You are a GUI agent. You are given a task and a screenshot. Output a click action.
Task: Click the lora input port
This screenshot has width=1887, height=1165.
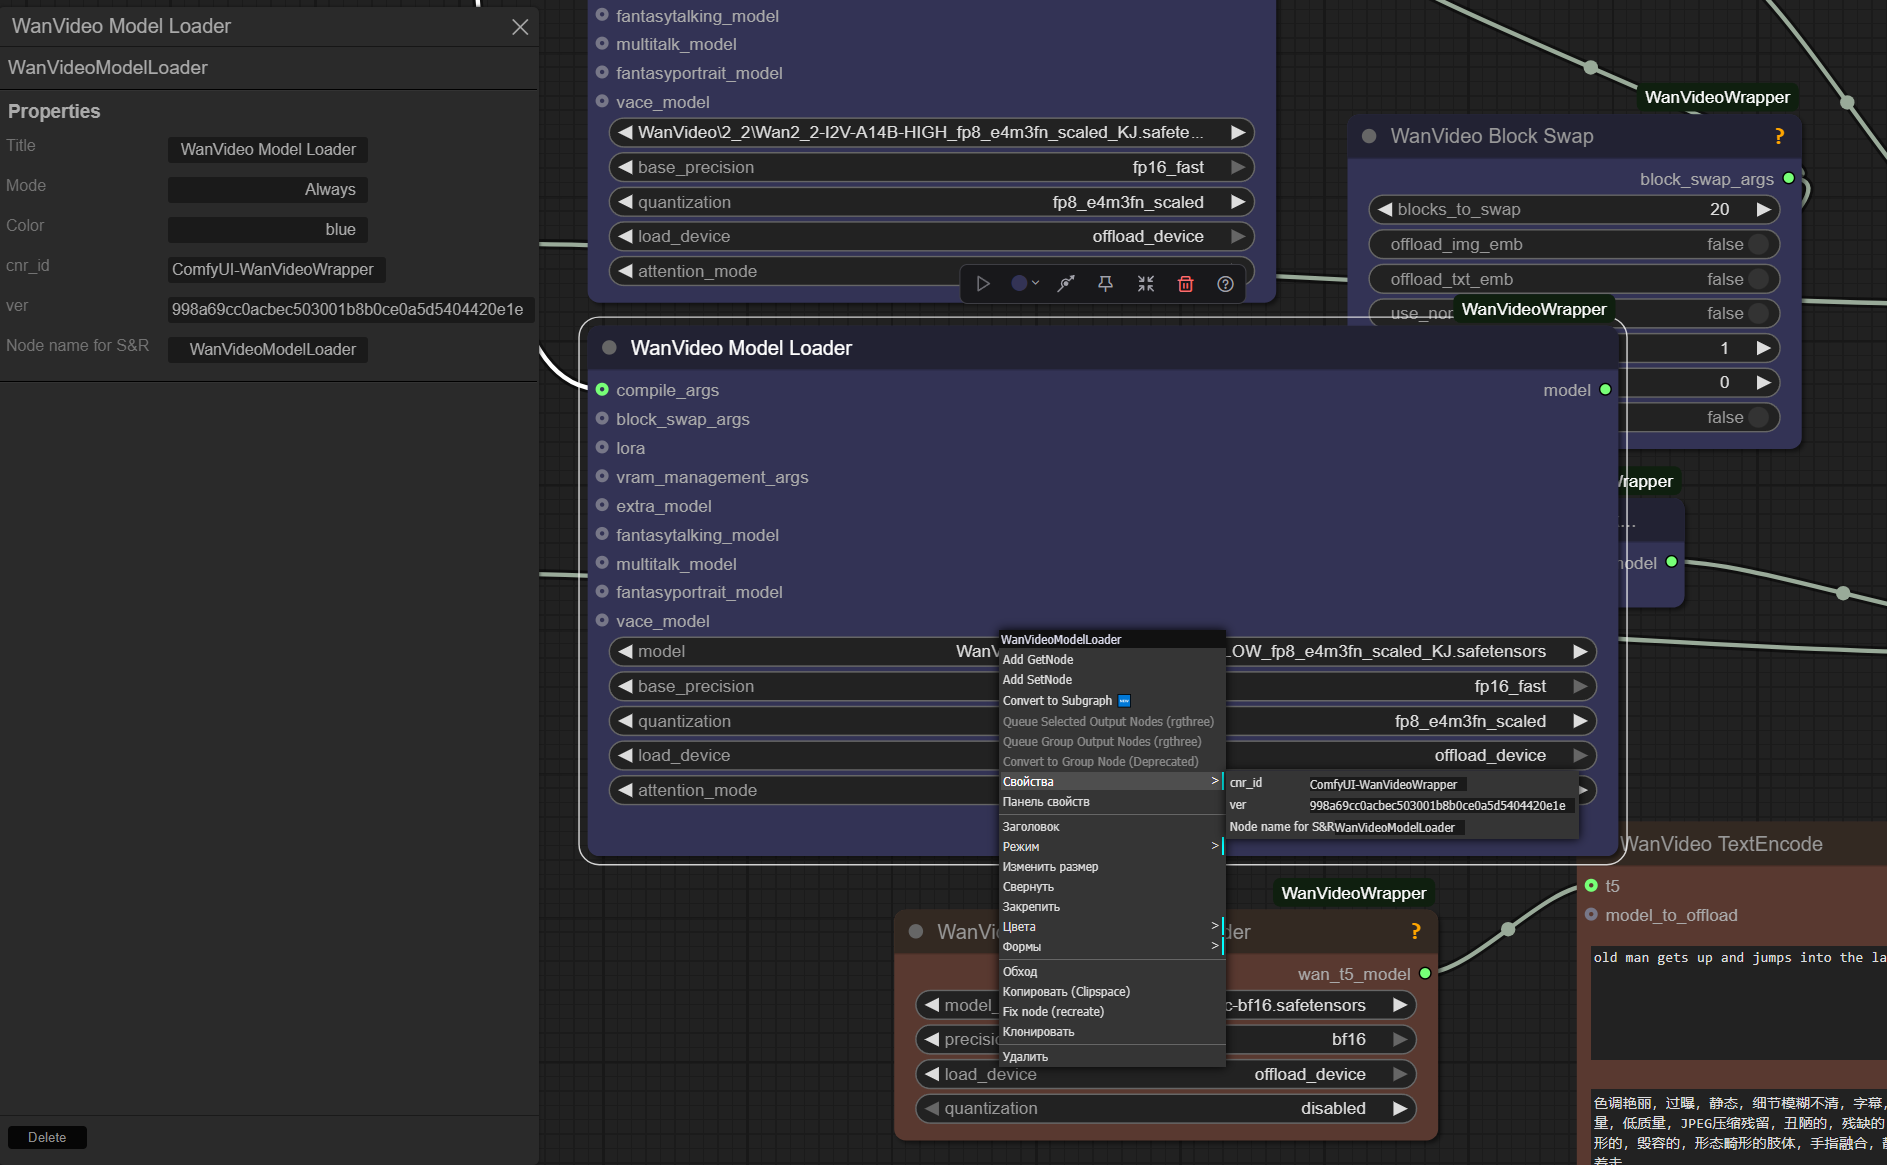coord(602,448)
